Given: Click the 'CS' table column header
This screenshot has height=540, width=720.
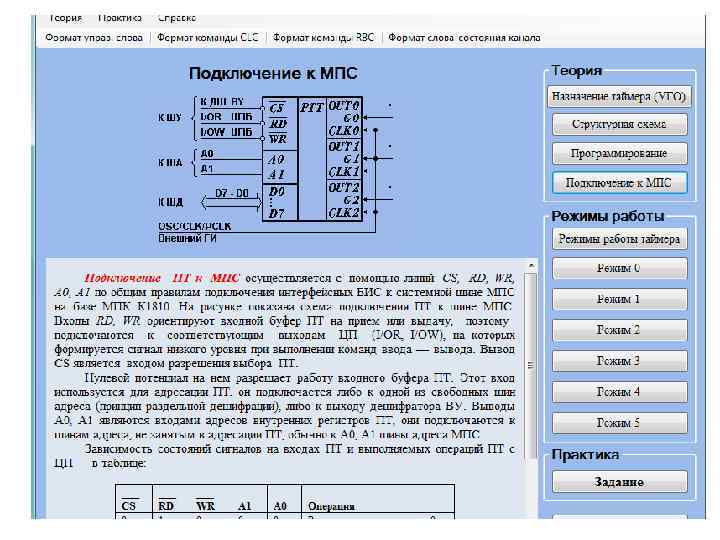Looking at the screenshot, I should pos(129,506).
